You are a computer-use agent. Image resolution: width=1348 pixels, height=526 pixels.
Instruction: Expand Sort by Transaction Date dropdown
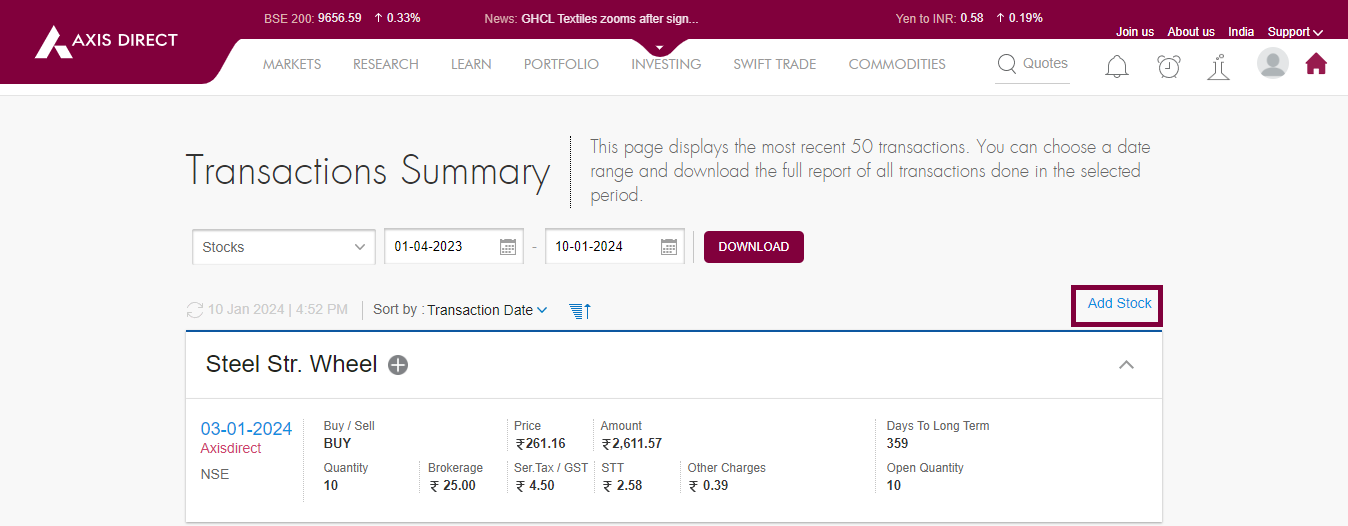(487, 310)
